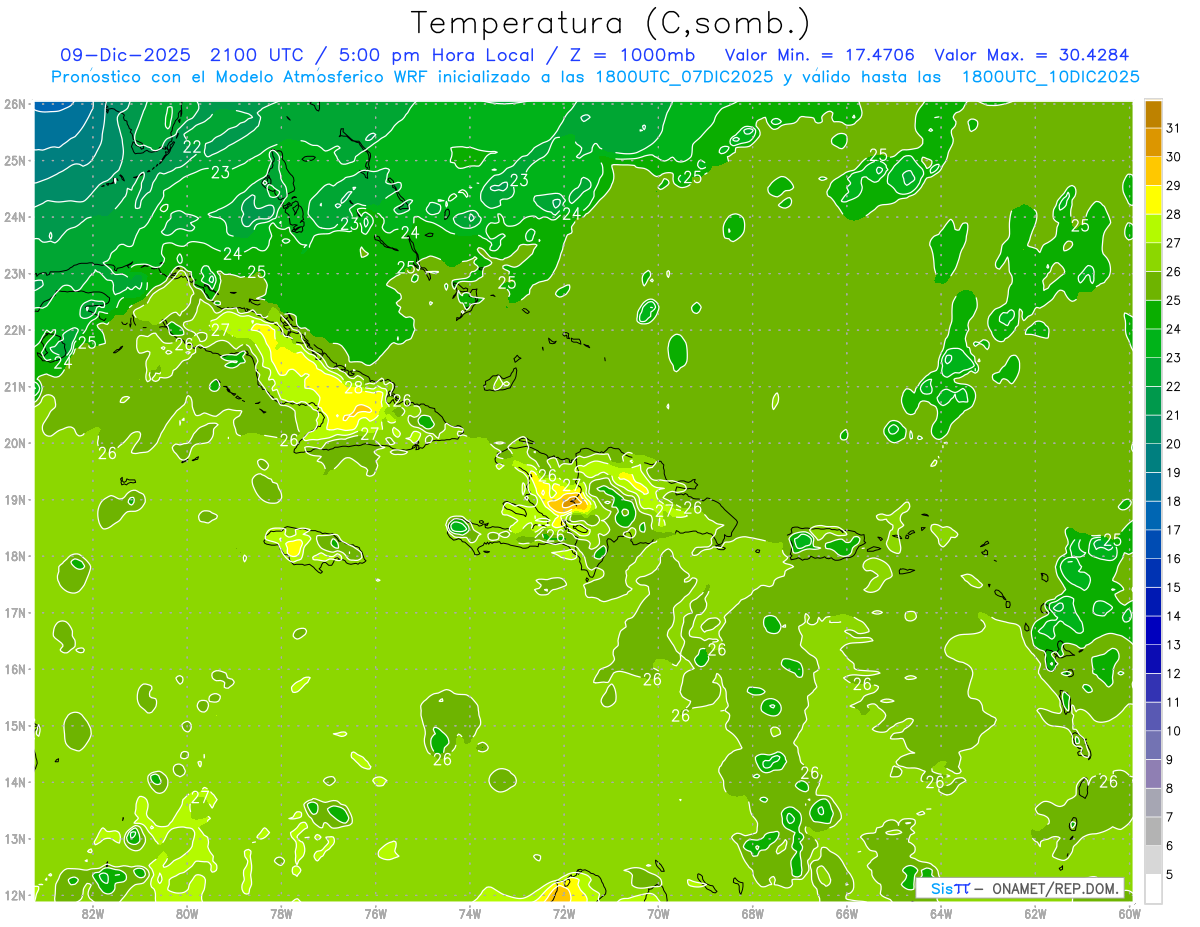Image resolution: width=1200 pixels, height=927 pixels.
Task: Click the 66W longitude axis label
Action: pos(846,912)
